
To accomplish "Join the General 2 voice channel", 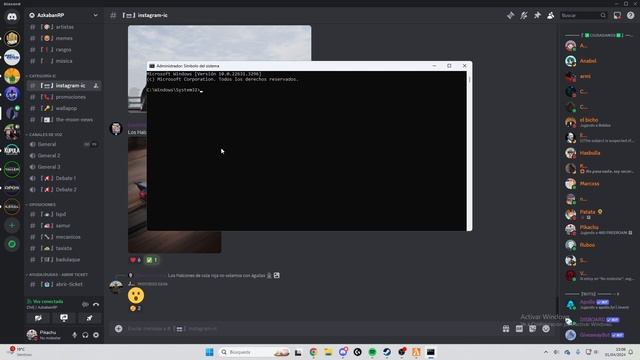I will click(63, 156).
